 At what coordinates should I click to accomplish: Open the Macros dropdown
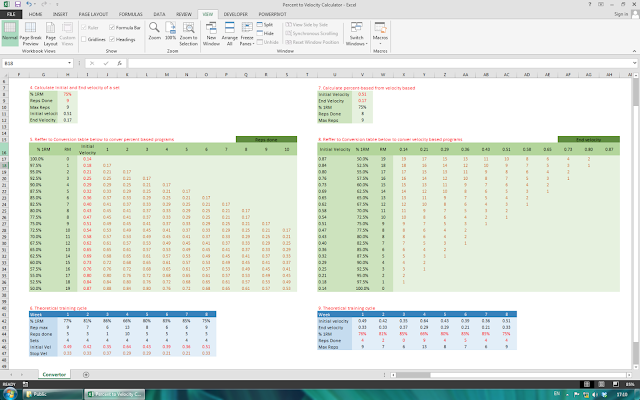(380, 34)
